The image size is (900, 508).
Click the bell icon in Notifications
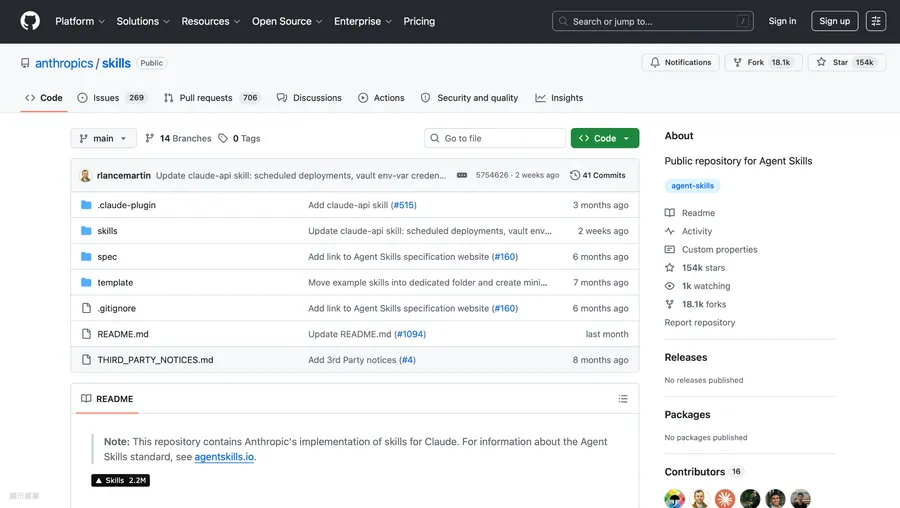[x=655, y=62]
